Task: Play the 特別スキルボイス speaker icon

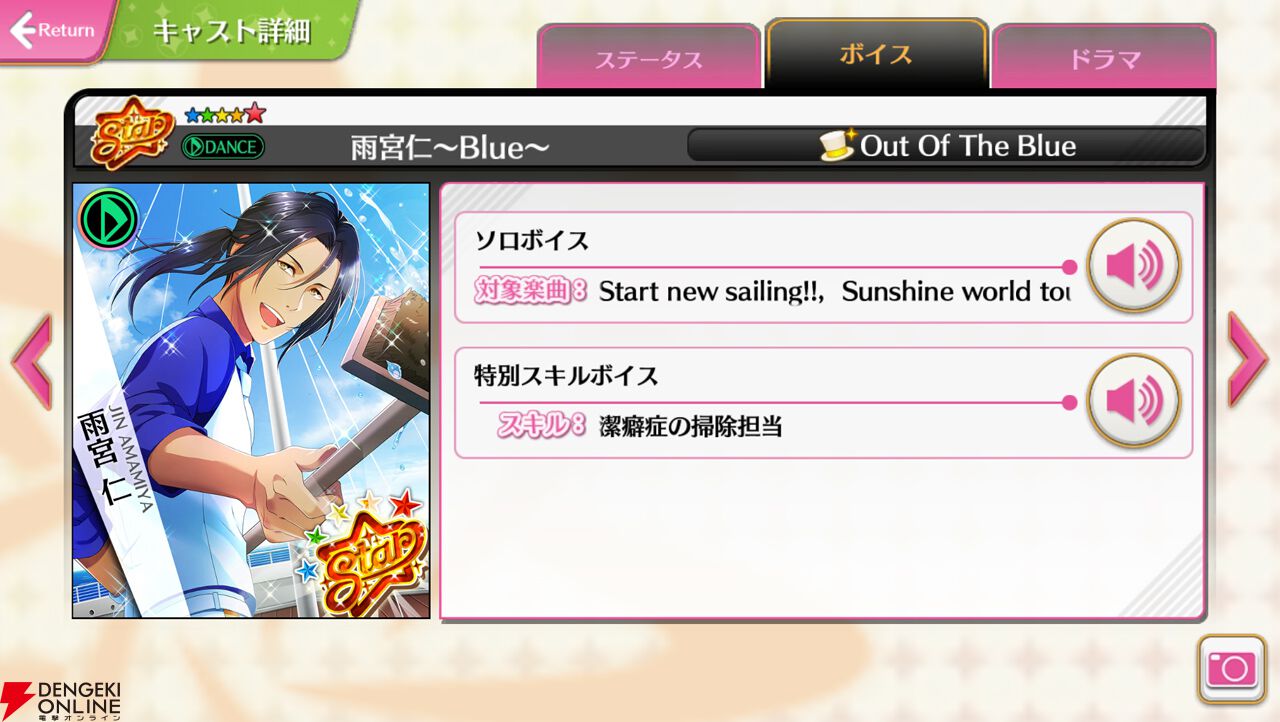Action: 1134,401
